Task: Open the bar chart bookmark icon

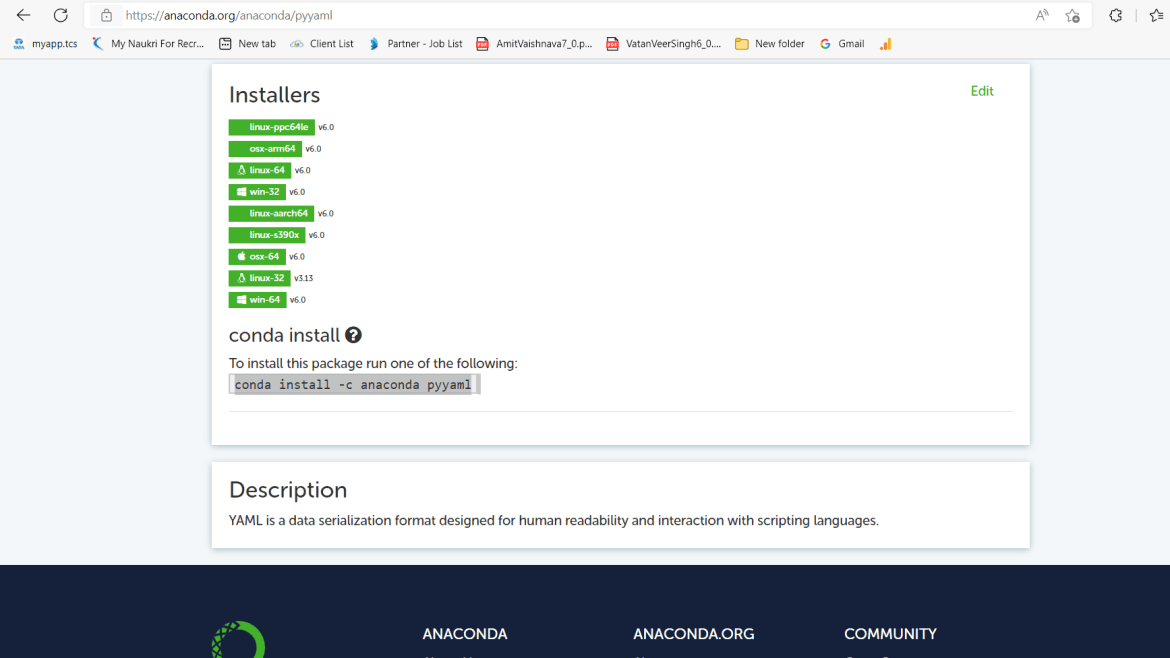Action: click(x=886, y=44)
